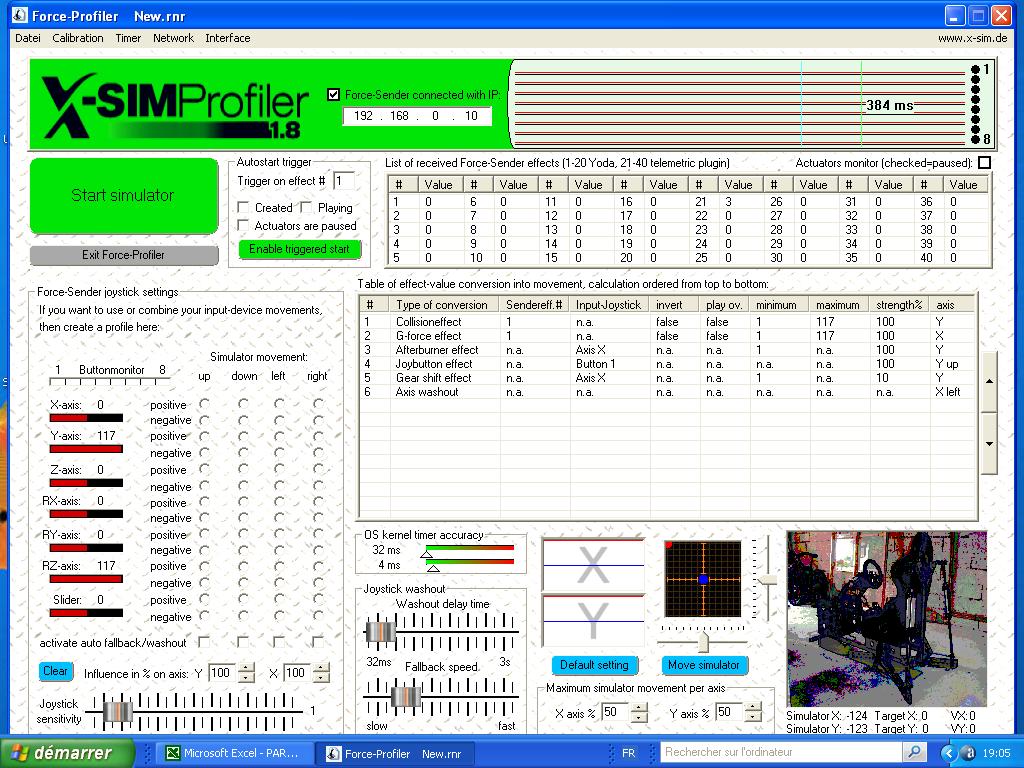The image size is (1024, 768).
Task: Select the Collisioneffect row in conversion table
Action: [666, 321]
